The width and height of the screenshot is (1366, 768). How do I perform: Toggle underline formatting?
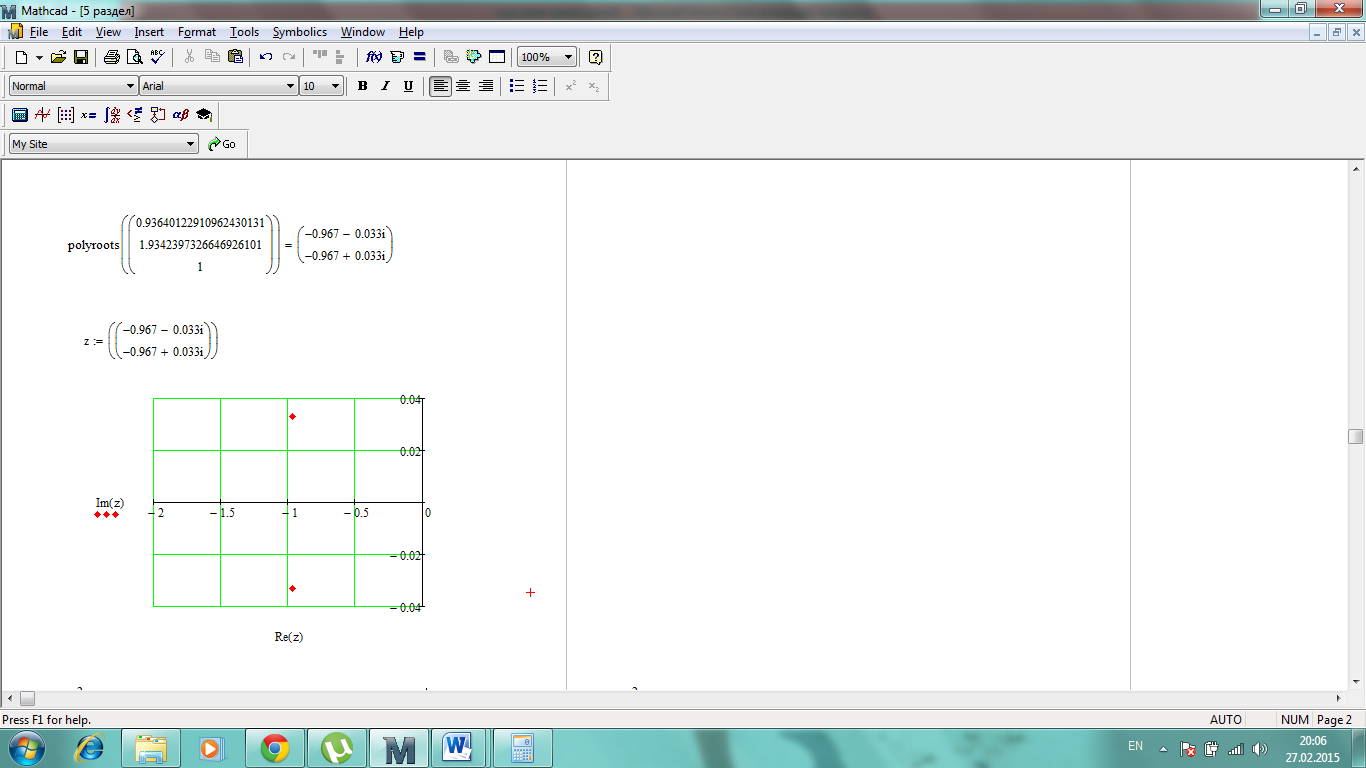[408, 86]
